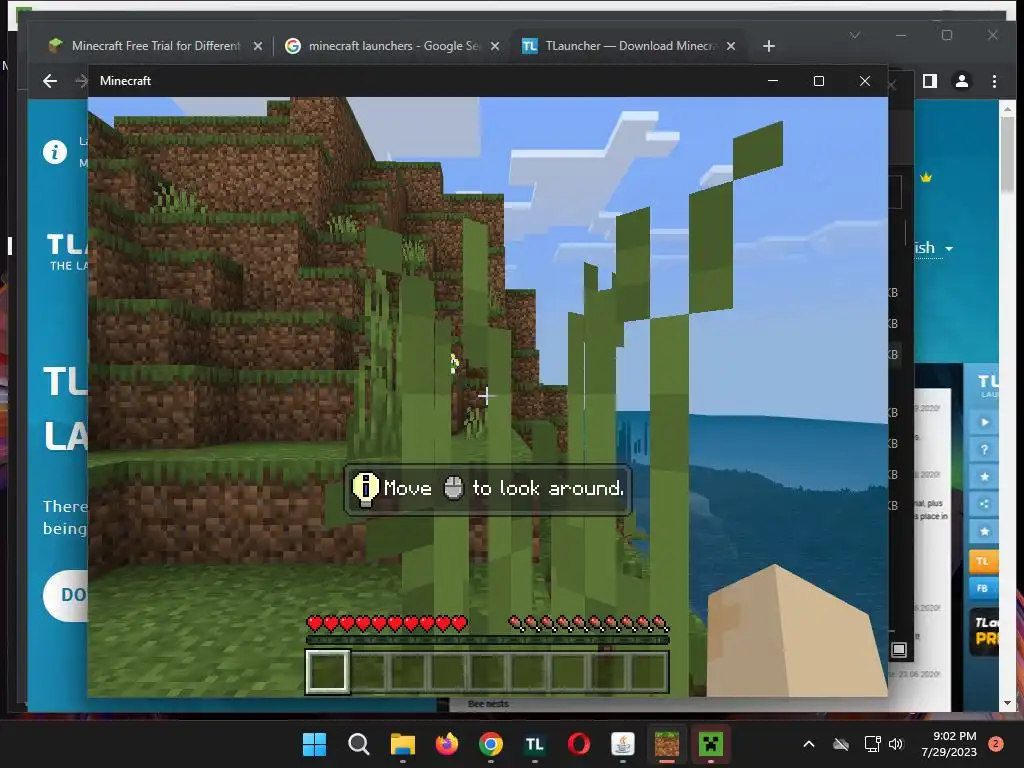Open the Chrome profile avatar icon
Viewport: 1024px width, 768px height.
[x=962, y=81]
